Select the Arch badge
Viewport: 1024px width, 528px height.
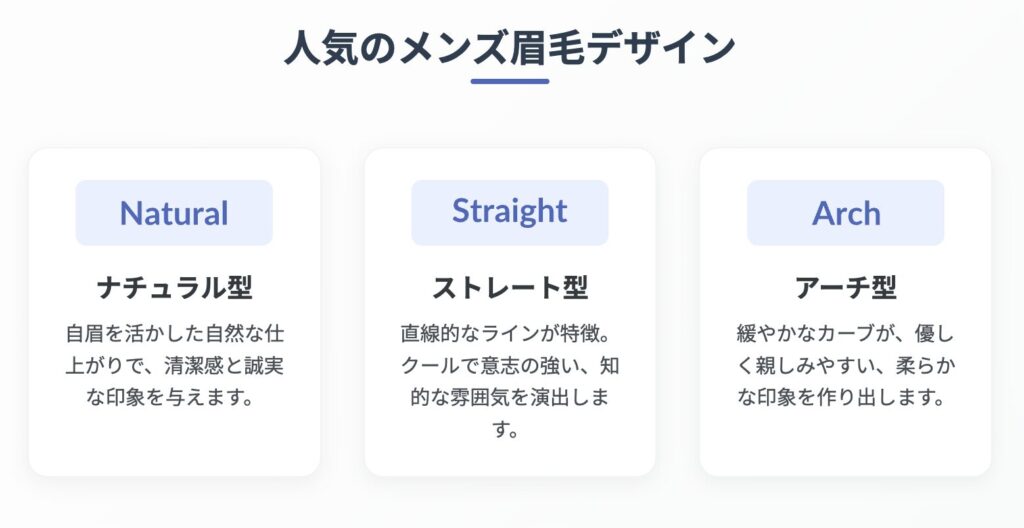tap(846, 213)
